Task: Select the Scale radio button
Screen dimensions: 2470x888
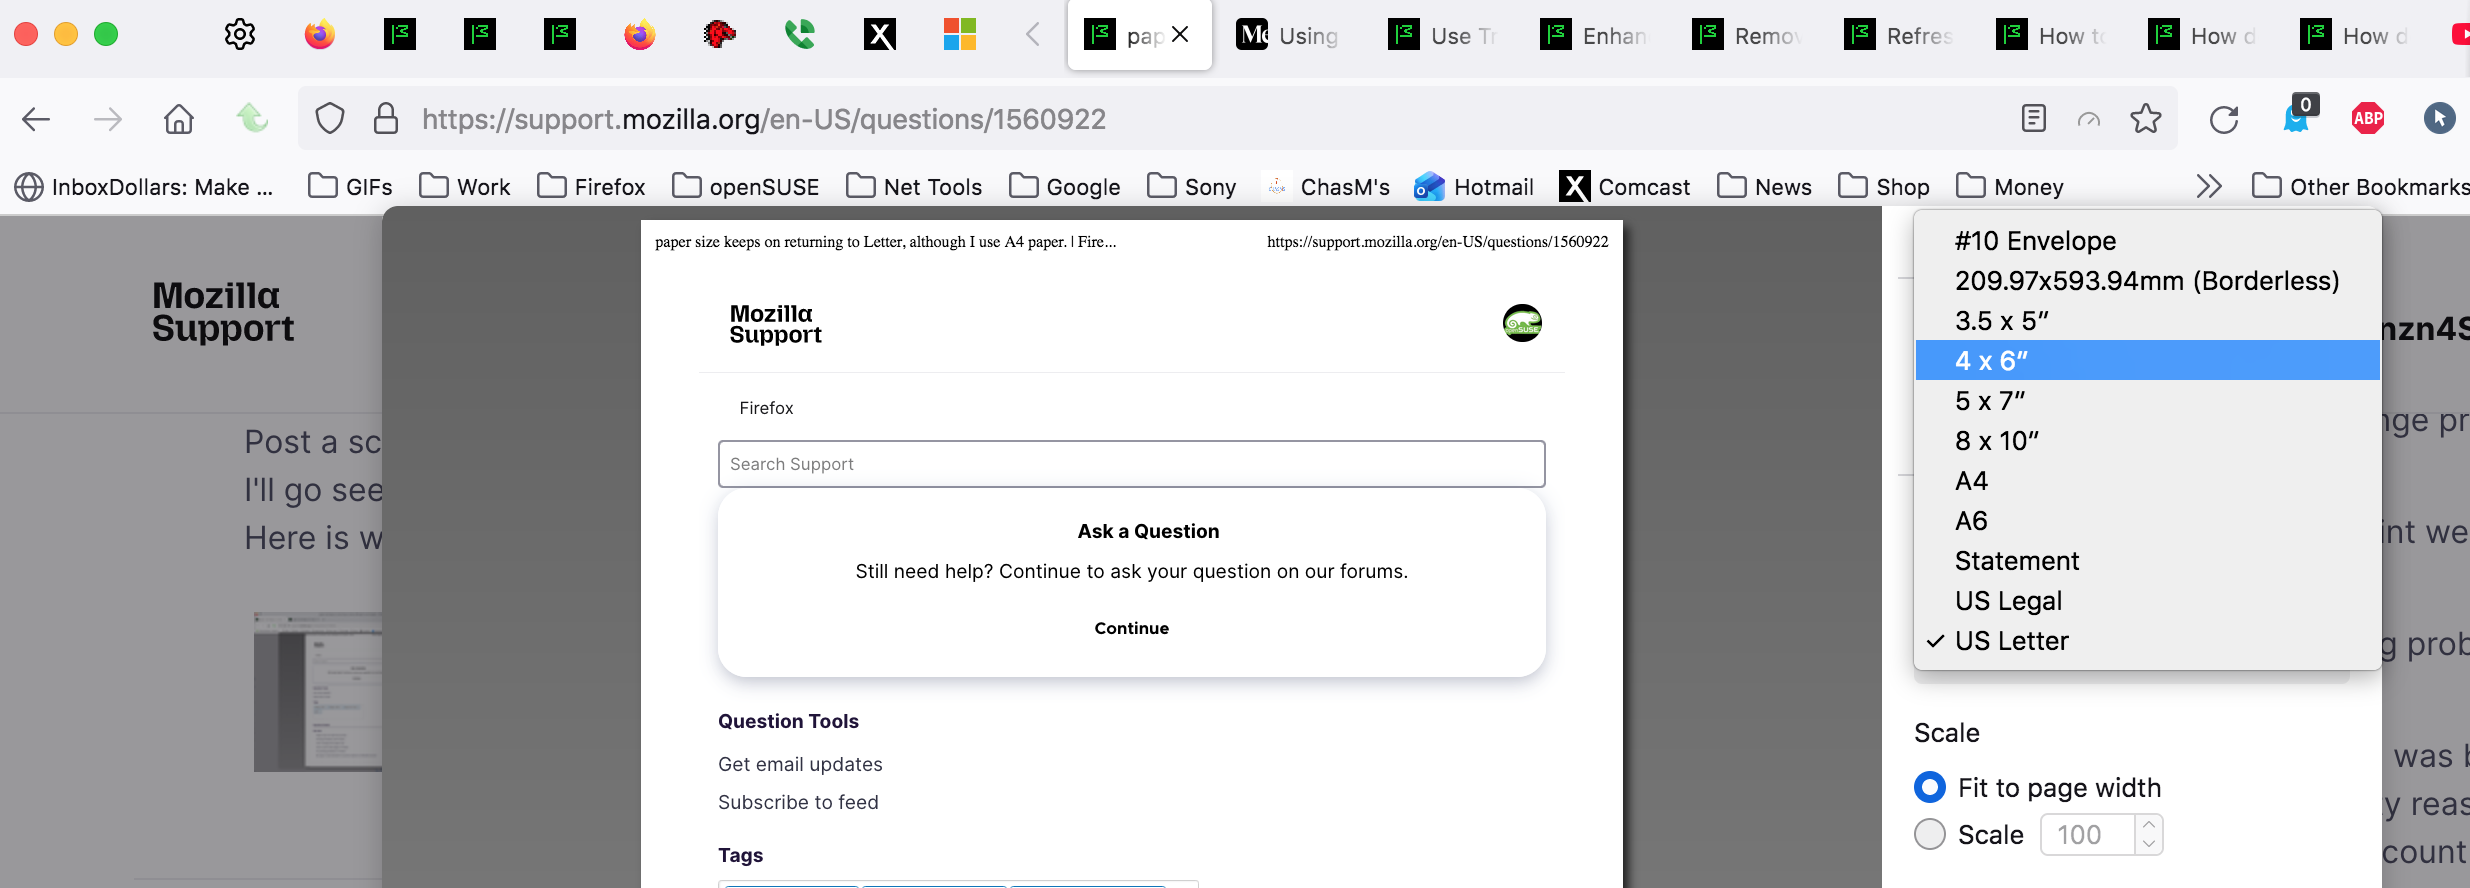Action: click(1930, 834)
